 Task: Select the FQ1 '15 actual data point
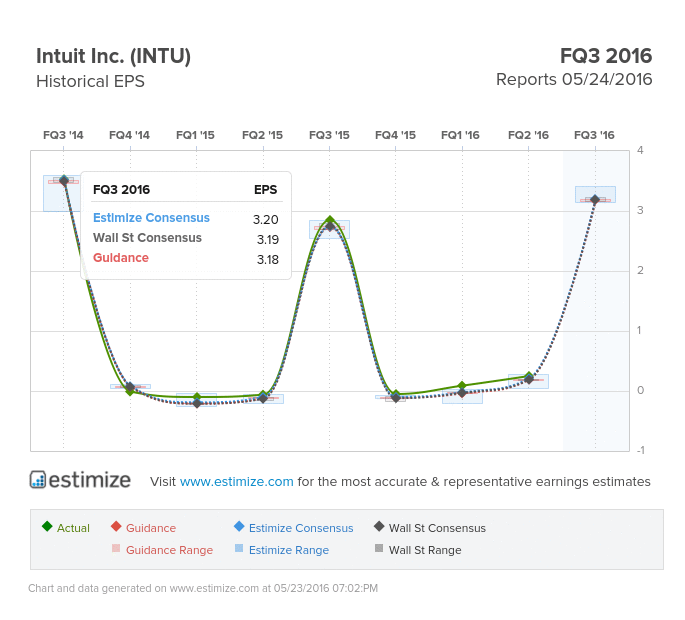197,397
